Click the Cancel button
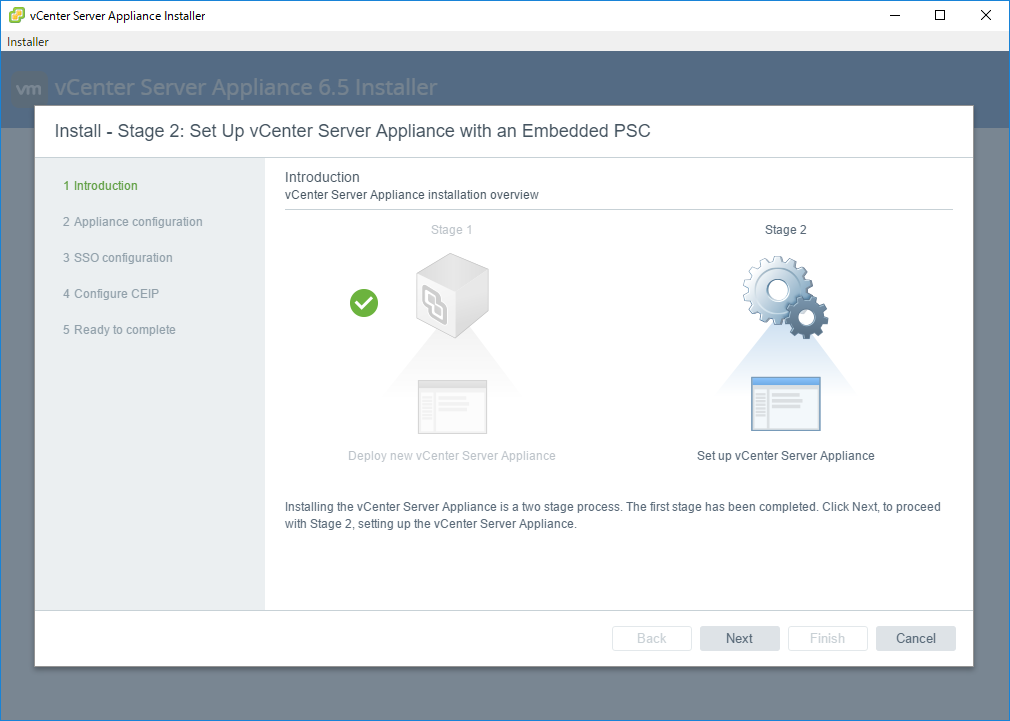The image size is (1010, 721). pyautogui.click(x=915, y=639)
